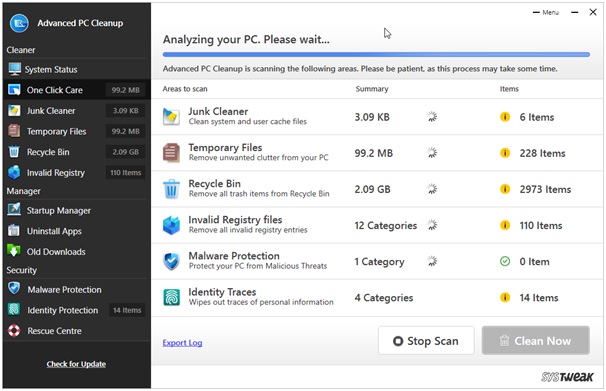Viewport: 606px width, 391px height.
Task: Click the Clean Now button
Action: coord(536,340)
